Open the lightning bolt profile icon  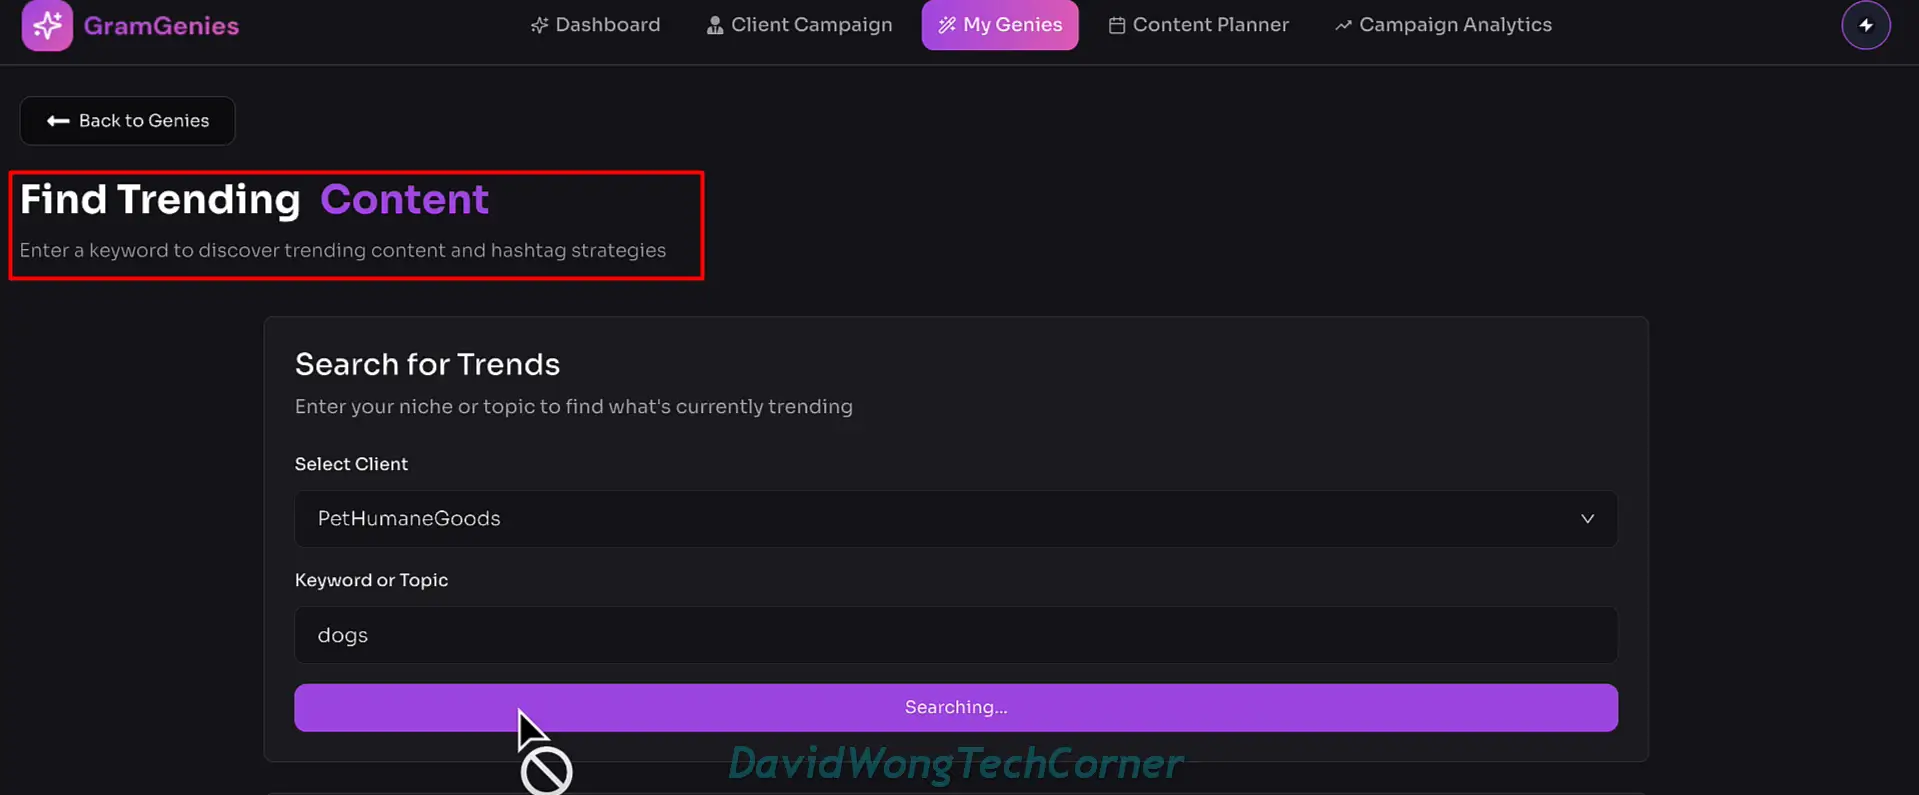pos(1865,25)
